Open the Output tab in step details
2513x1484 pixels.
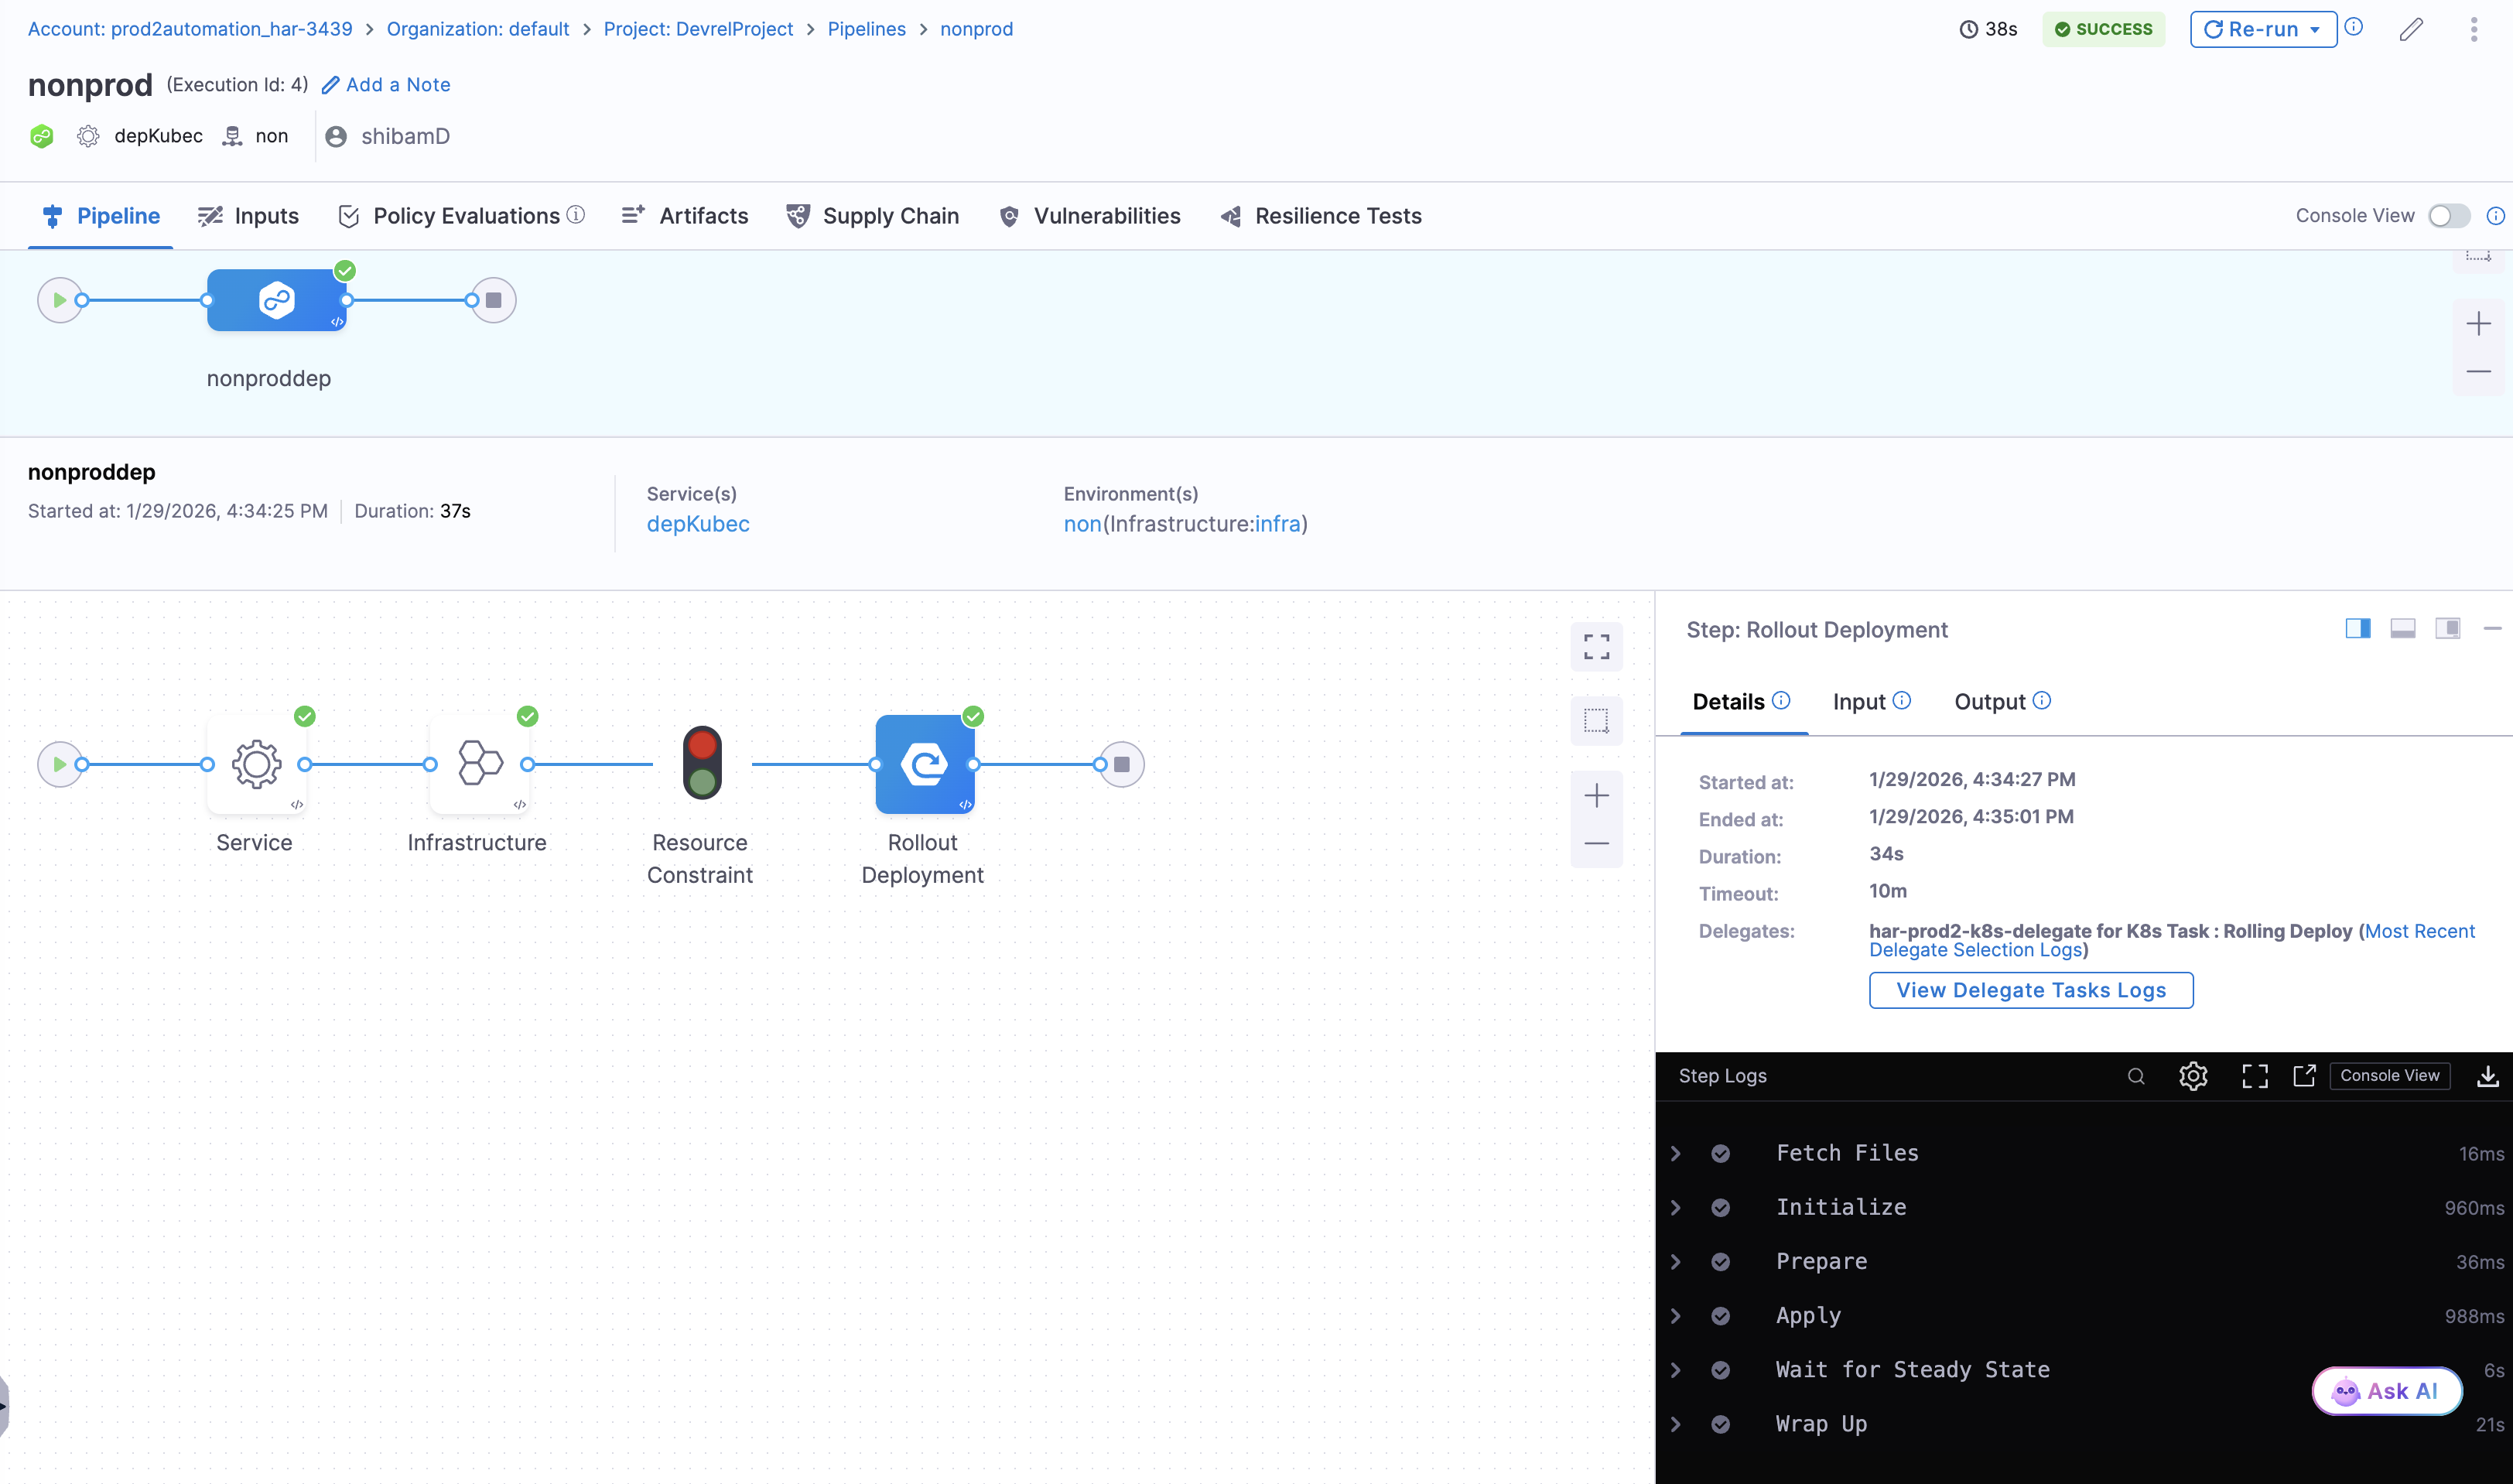pyautogui.click(x=1989, y=702)
